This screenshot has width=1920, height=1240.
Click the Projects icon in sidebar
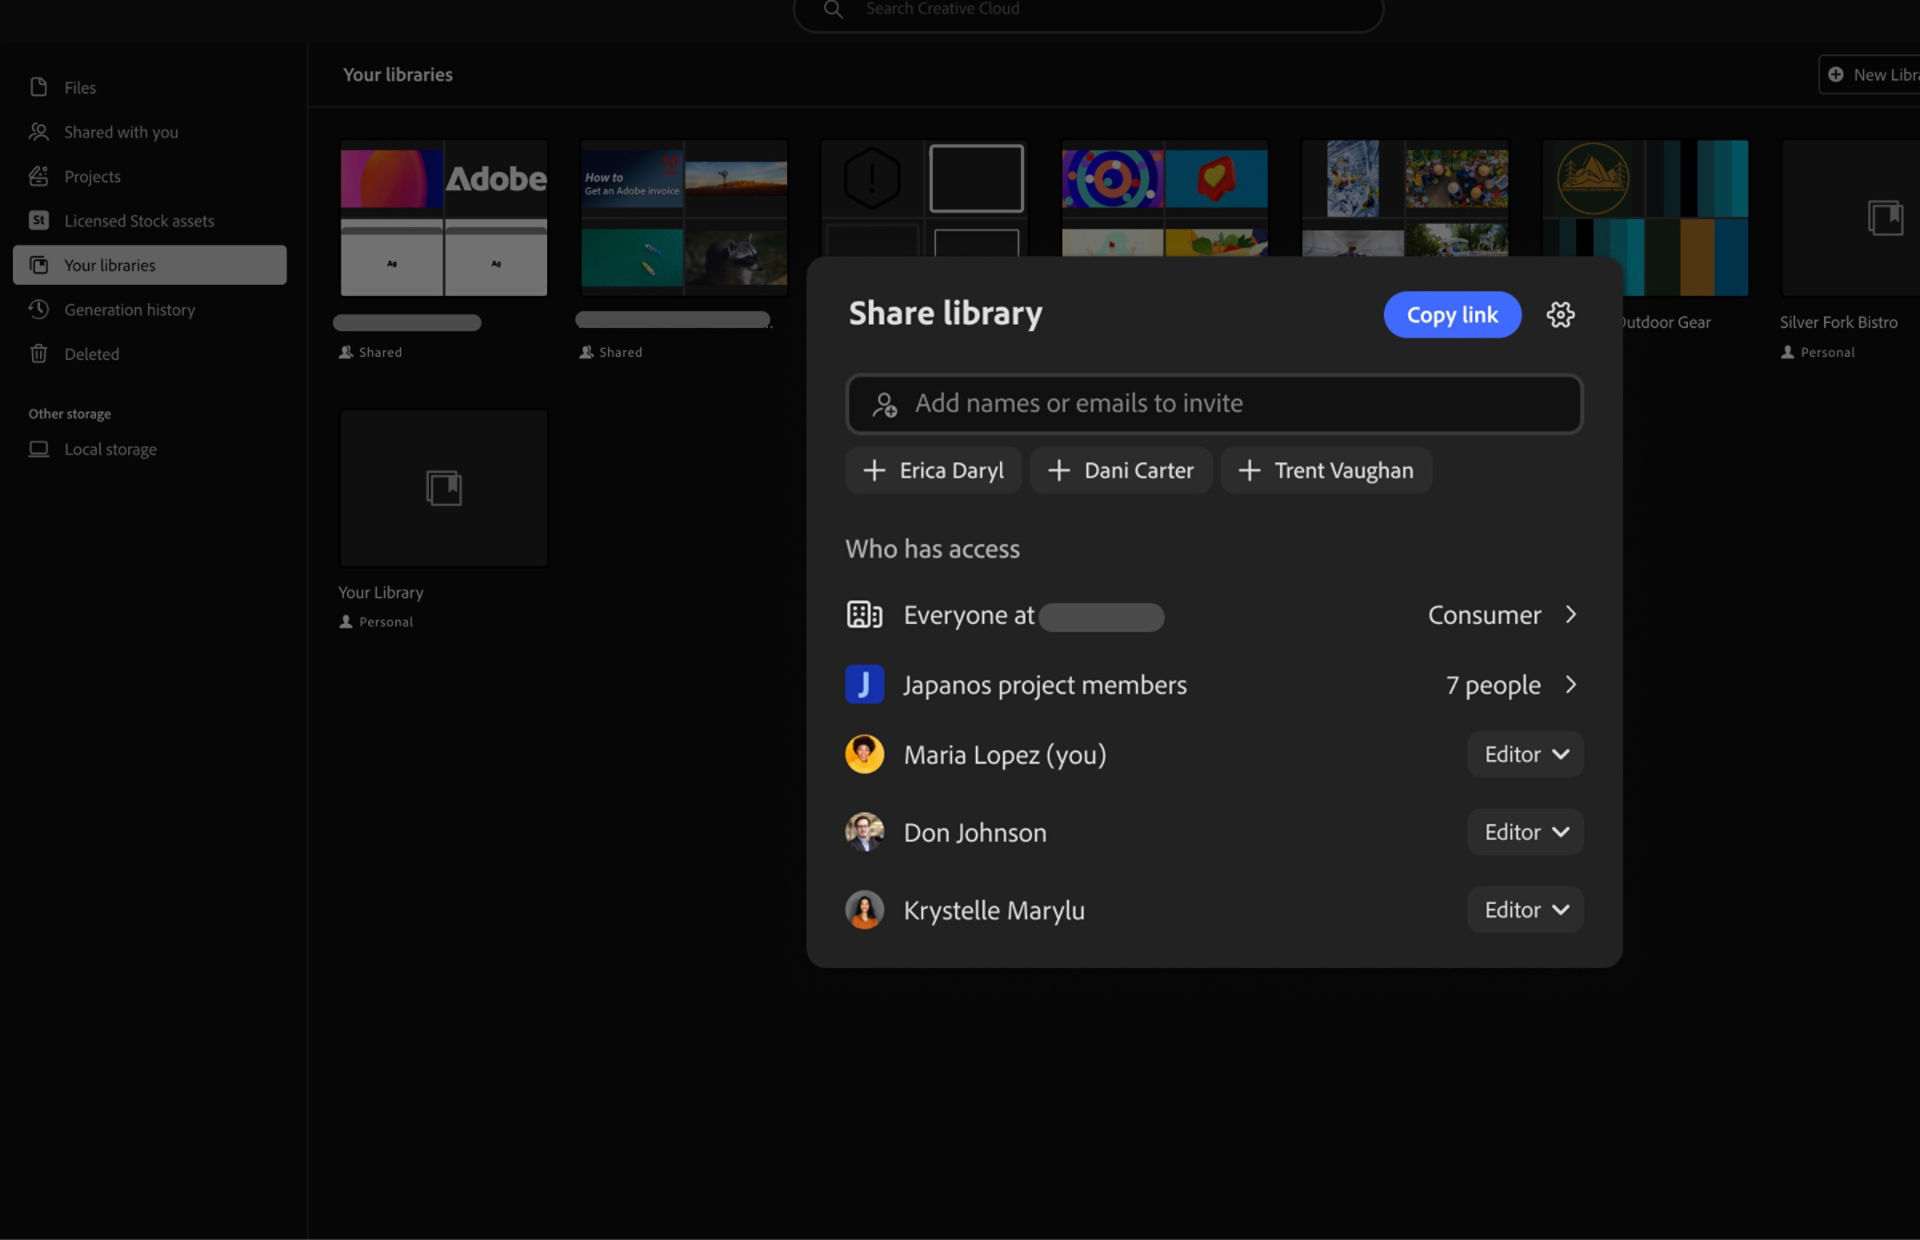tap(39, 176)
